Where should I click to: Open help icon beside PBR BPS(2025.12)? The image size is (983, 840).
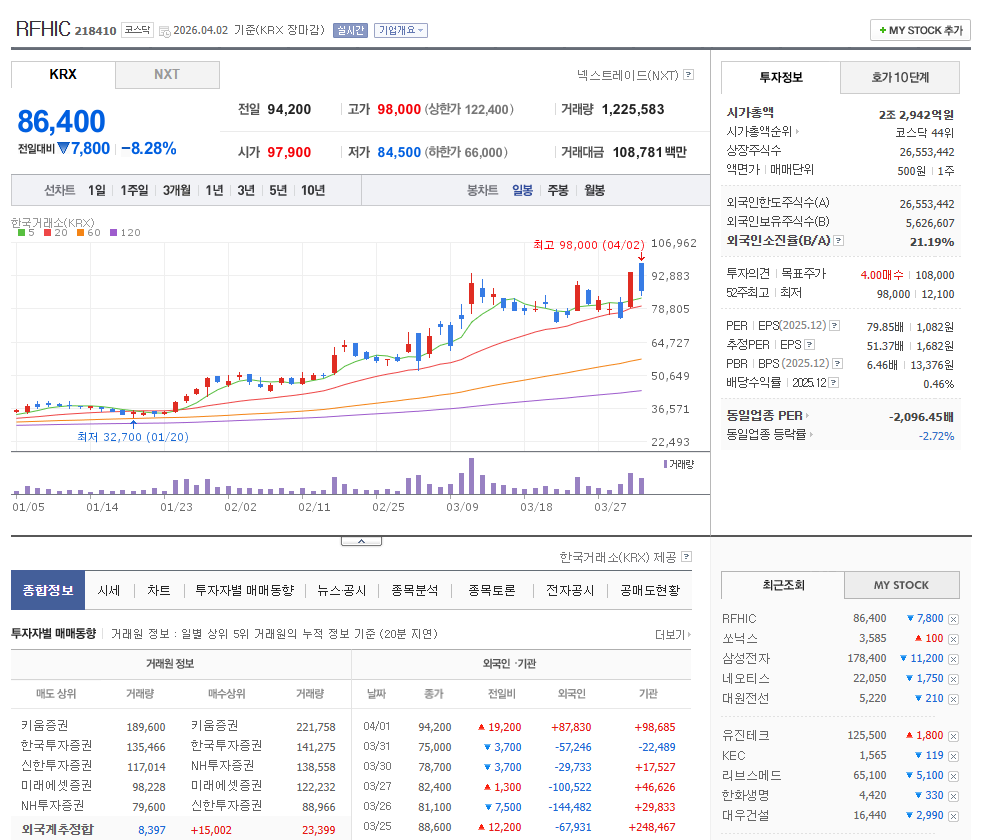[838, 364]
